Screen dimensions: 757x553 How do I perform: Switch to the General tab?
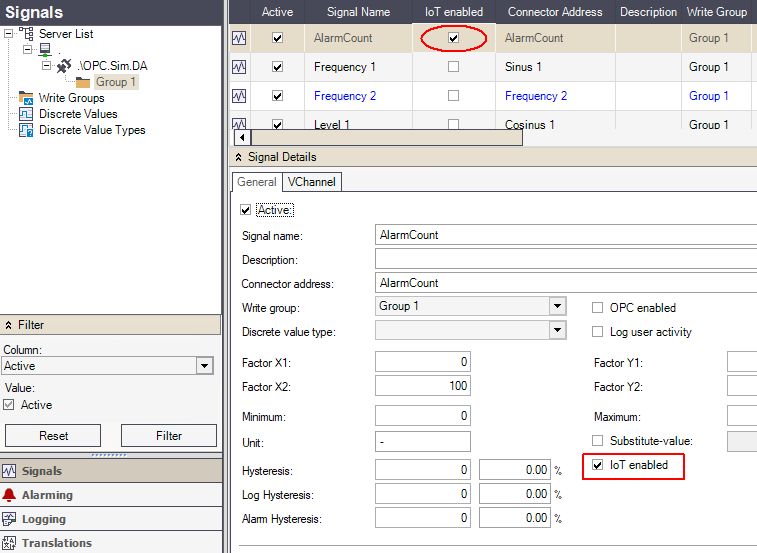tap(257, 182)
